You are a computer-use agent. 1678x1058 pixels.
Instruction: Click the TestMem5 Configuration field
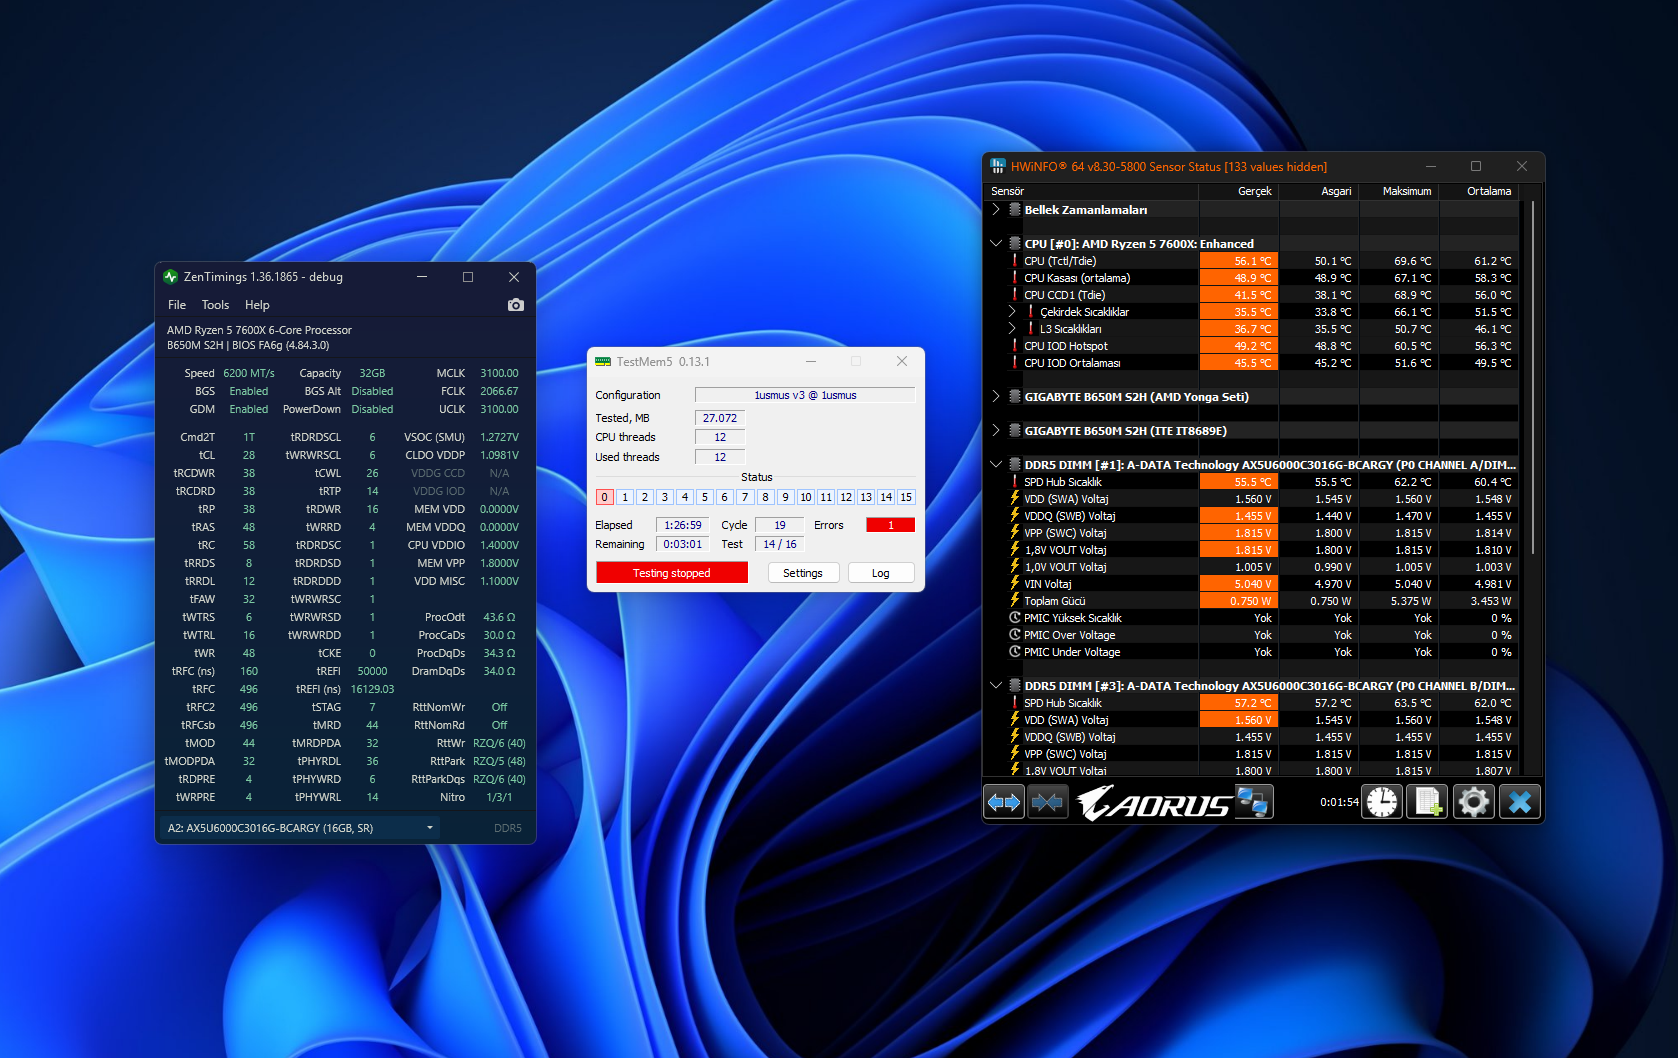click(x=805, y=395)
